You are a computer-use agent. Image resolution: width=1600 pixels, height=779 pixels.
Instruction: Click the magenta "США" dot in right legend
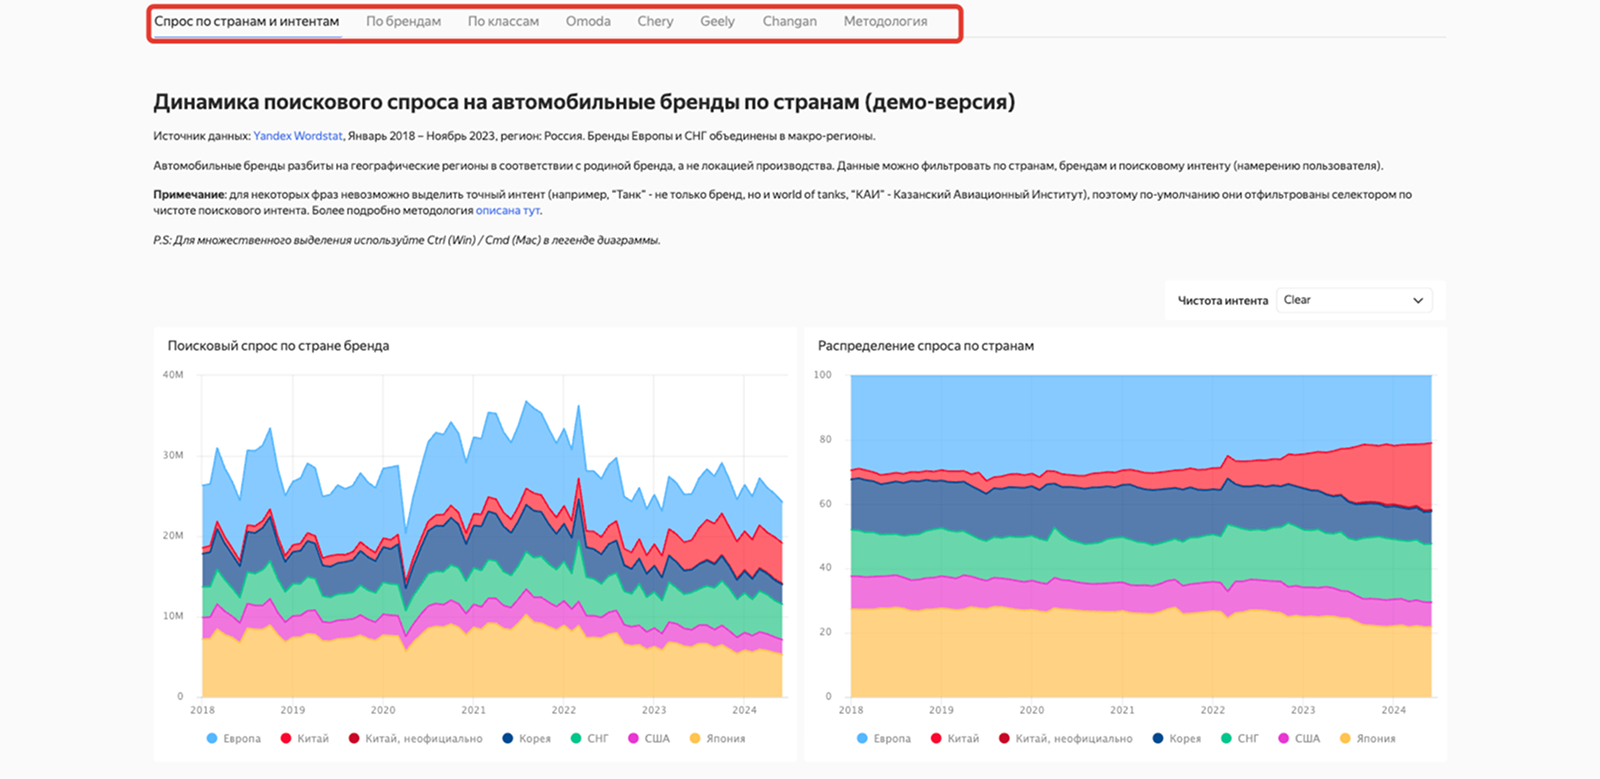1283,739
